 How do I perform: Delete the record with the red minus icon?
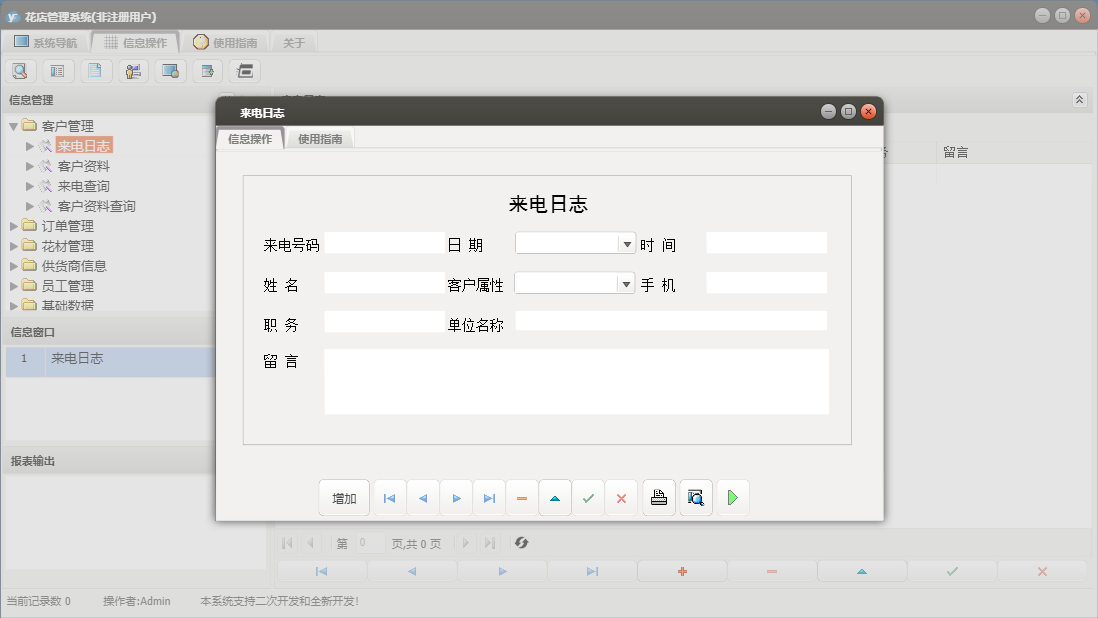tap(522, 497)
